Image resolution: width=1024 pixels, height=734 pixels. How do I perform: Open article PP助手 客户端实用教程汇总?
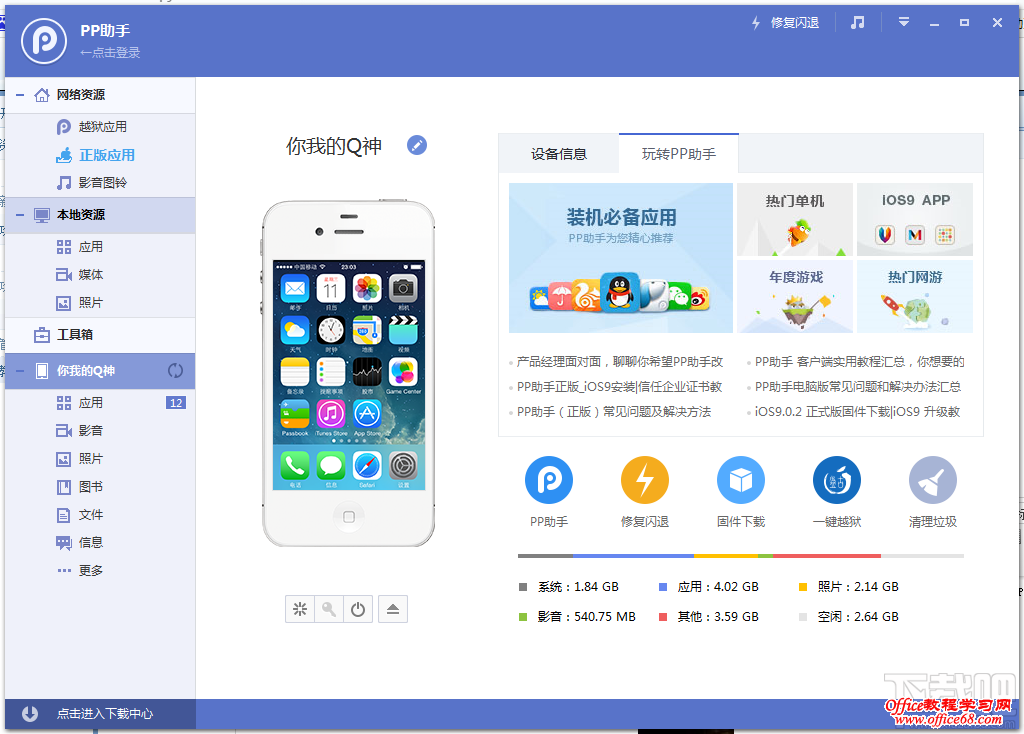pos(859,362)
